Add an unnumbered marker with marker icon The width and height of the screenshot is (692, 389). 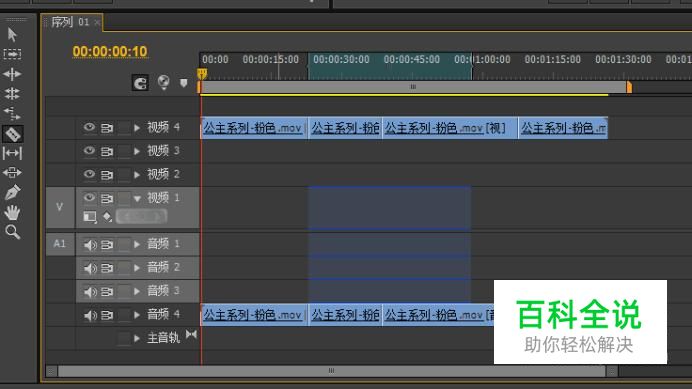(184, 83)
